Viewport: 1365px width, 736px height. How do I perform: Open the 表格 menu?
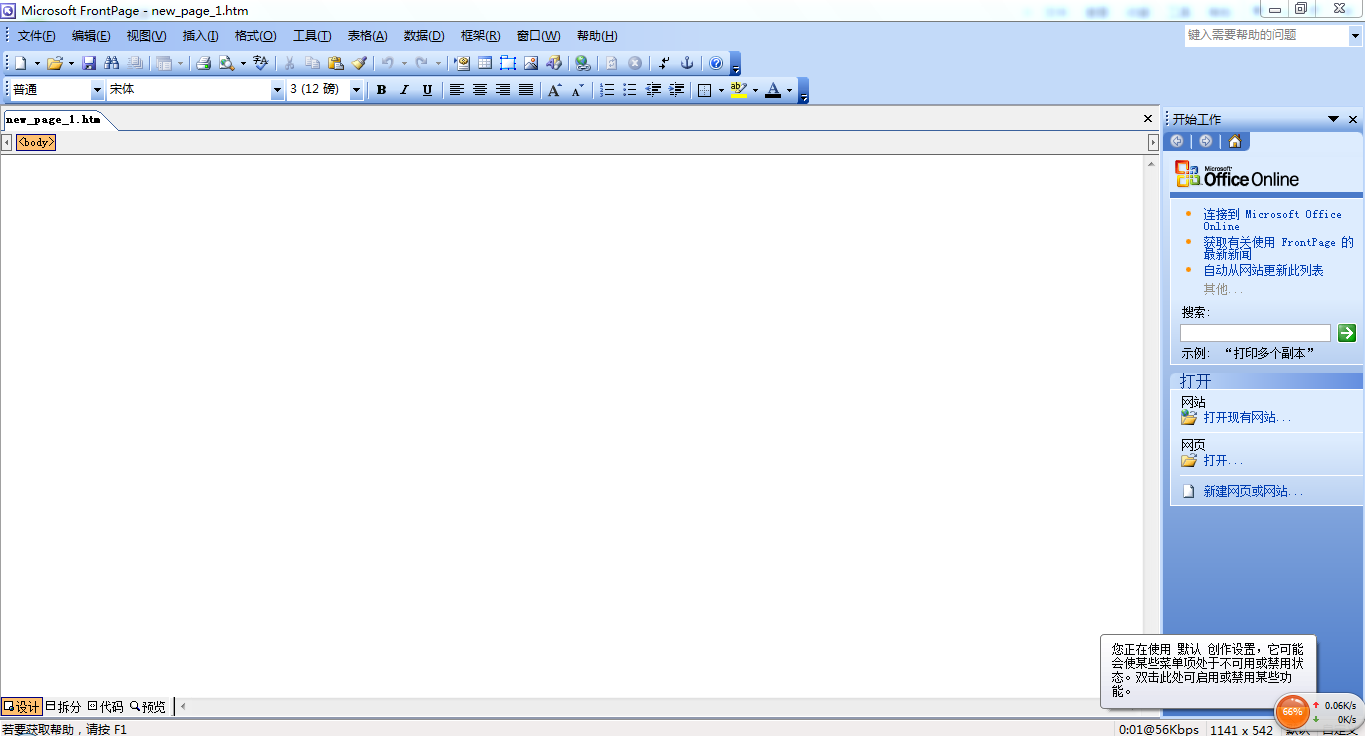click(x=367, y=35)
